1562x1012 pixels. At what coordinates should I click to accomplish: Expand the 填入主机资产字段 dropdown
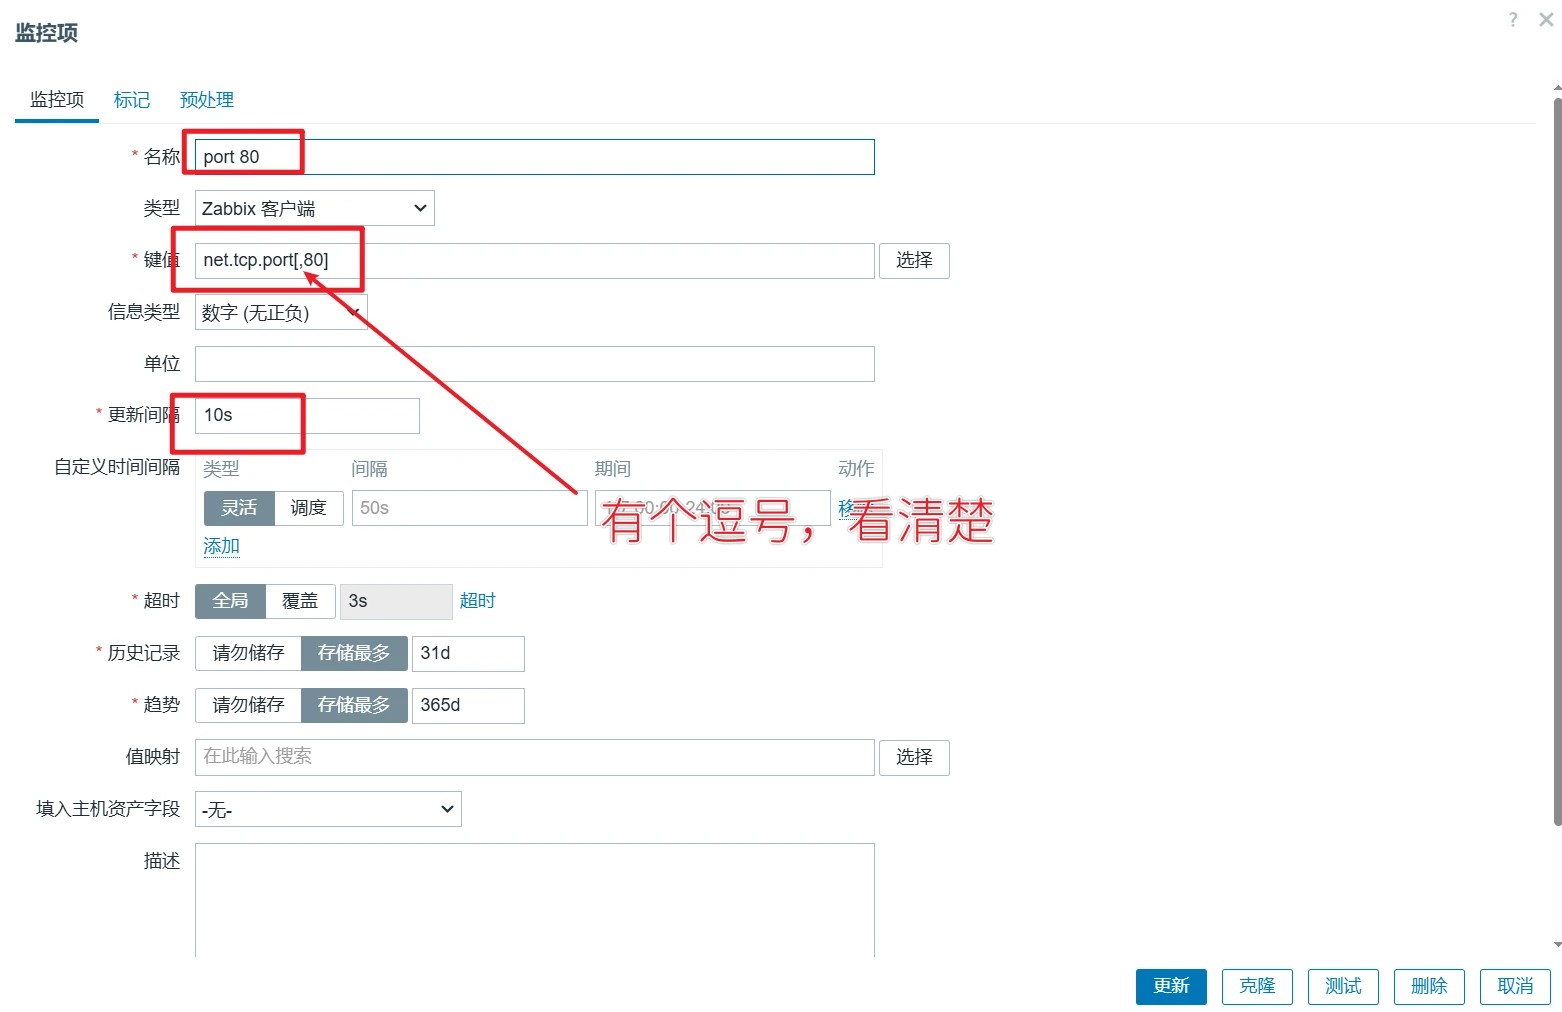pos(328,809)
